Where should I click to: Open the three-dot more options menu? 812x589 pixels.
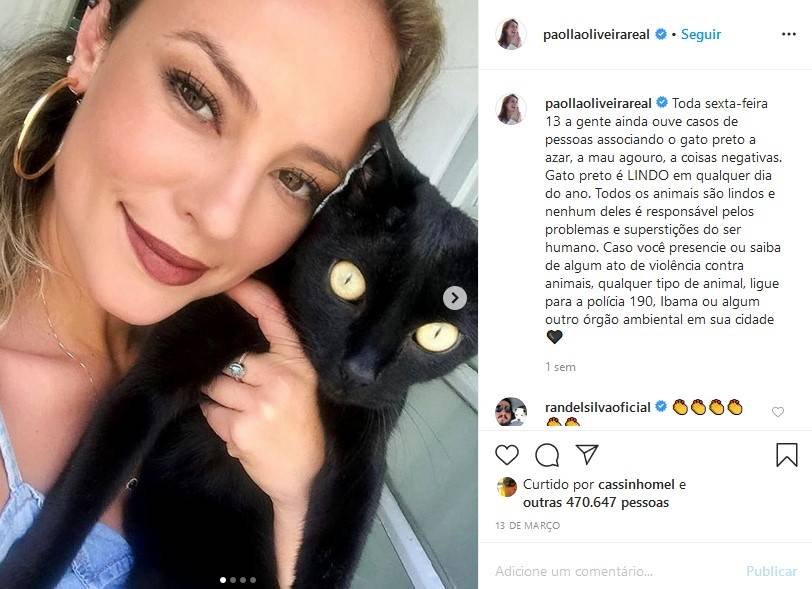click(789, 34)
